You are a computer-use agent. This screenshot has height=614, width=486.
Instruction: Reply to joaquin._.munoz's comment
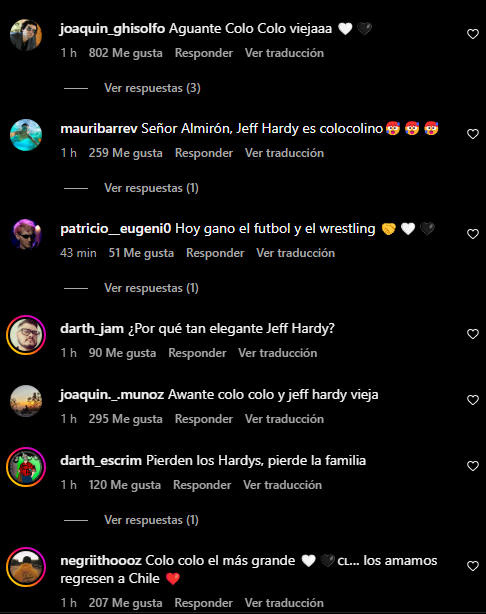point(204,419)
